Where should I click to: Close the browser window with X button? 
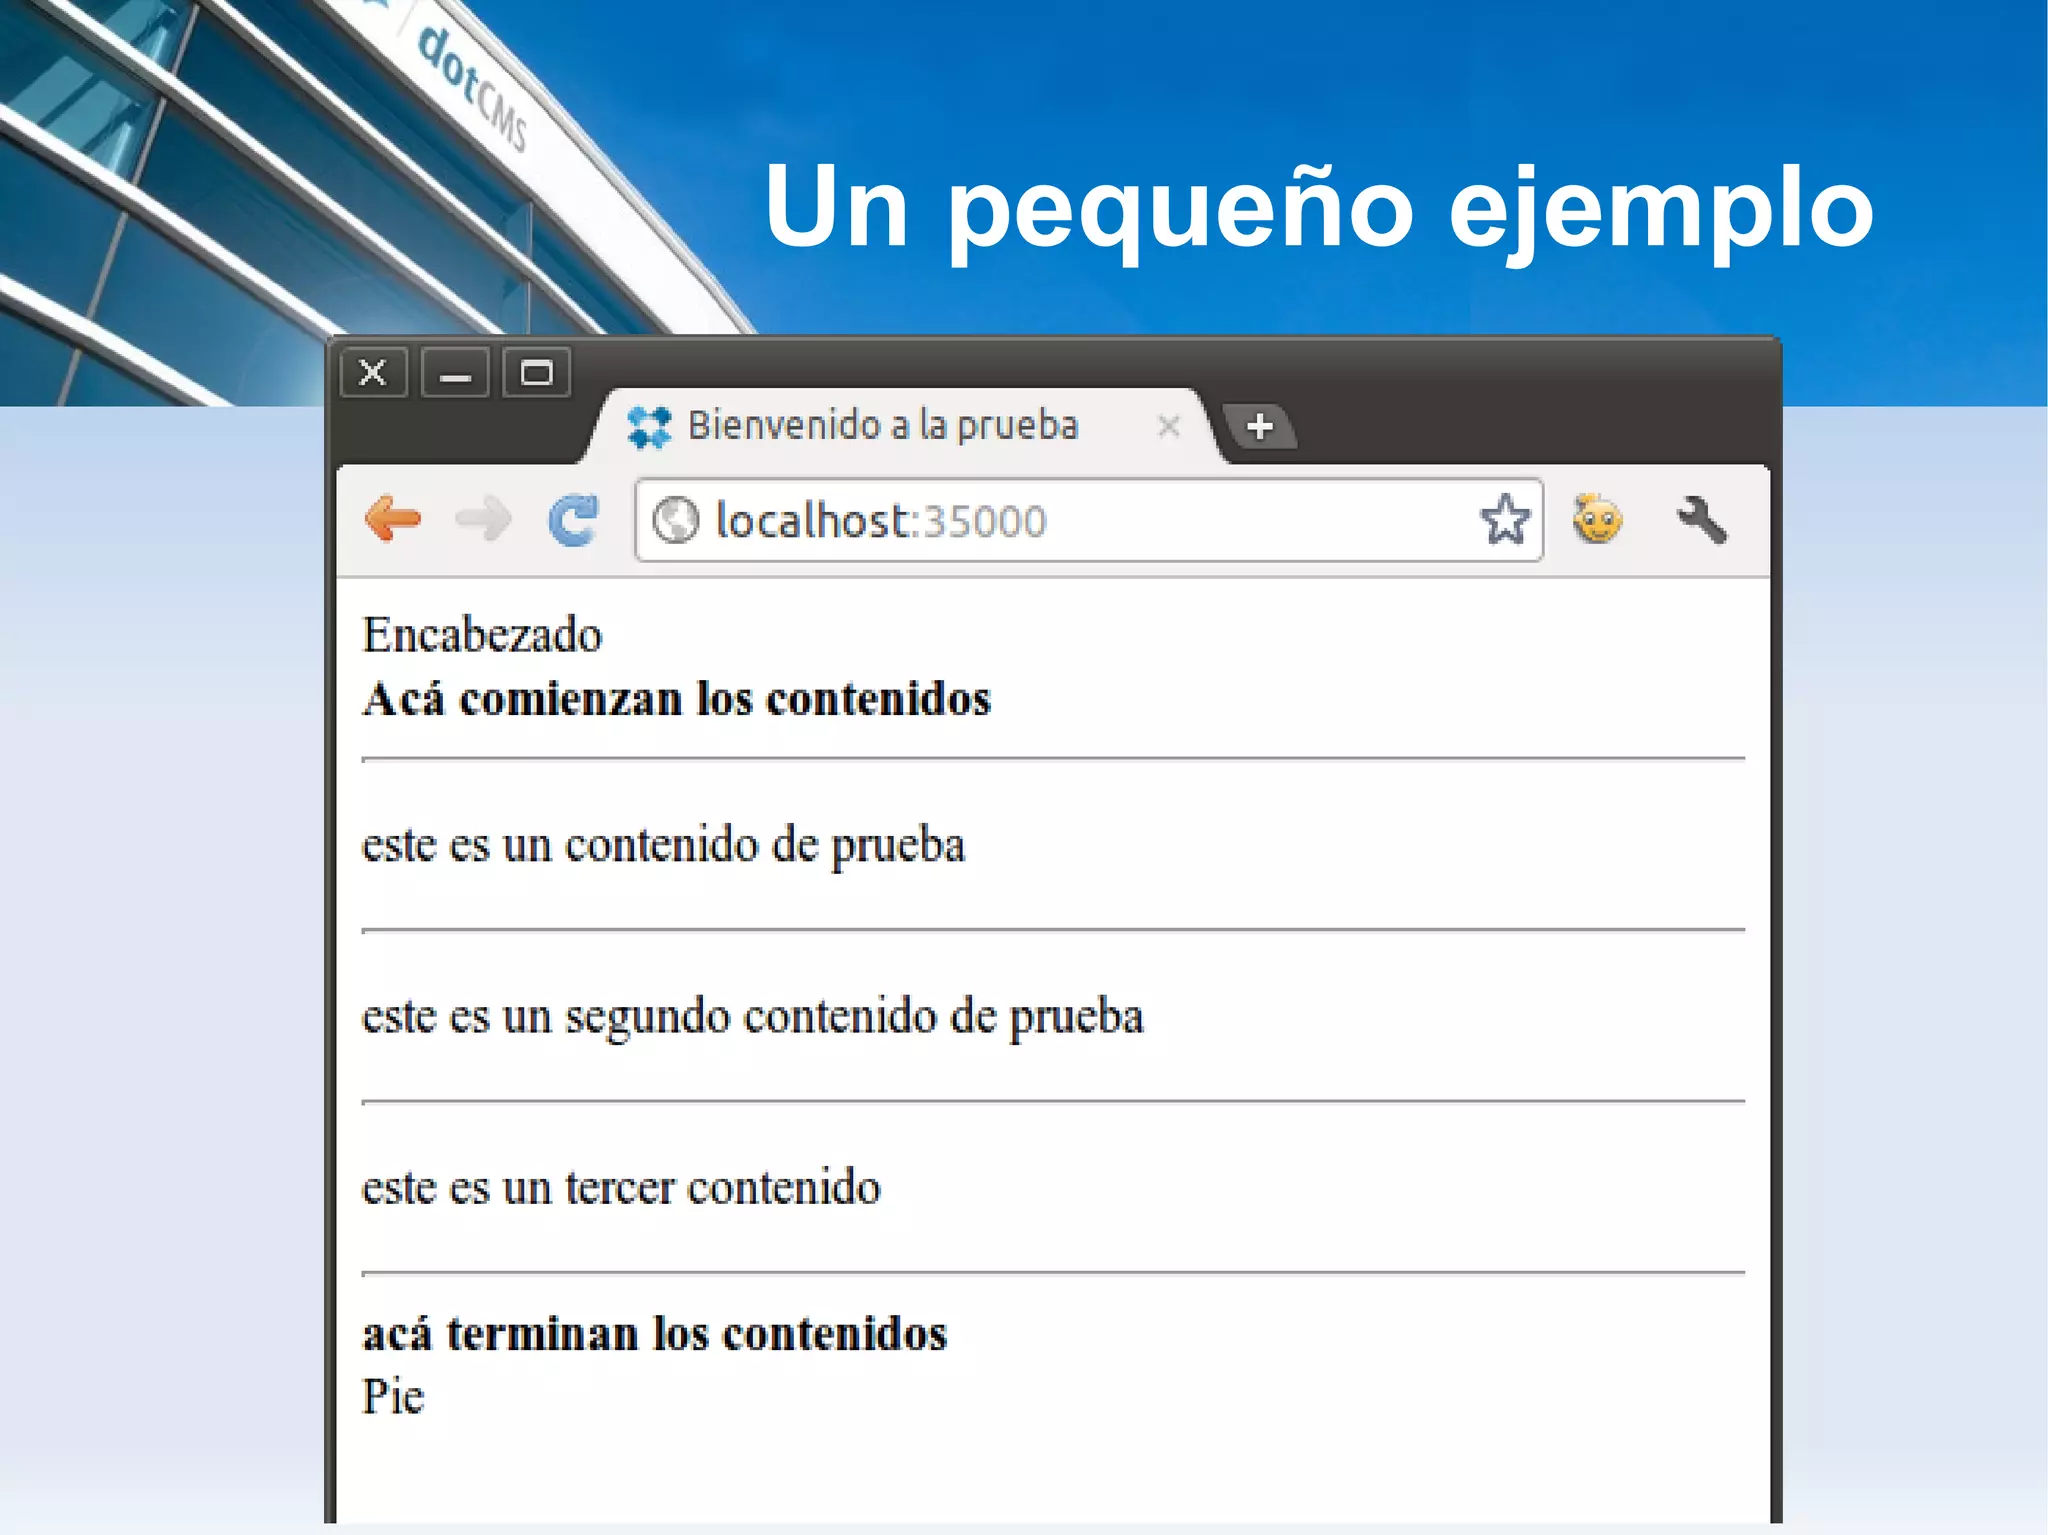pos(373,373)
